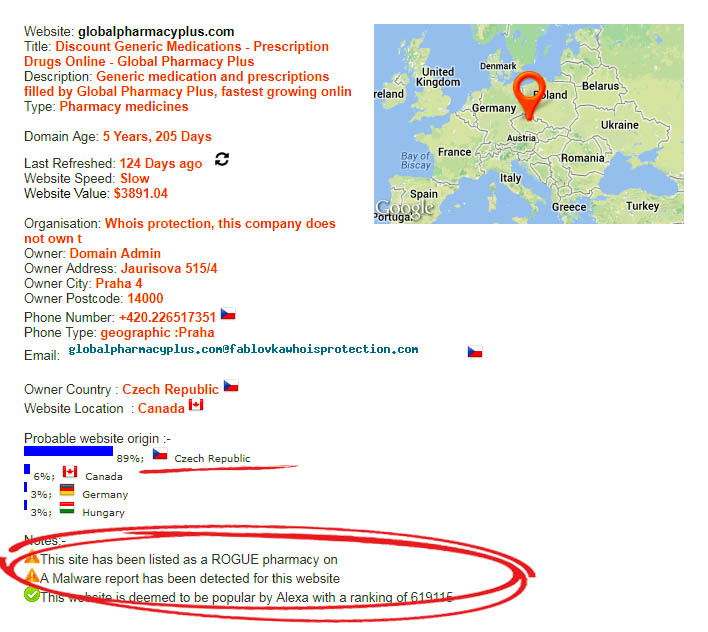Click the Malware report note text
The height and width of the screenshot is (632, 708).
190,579
